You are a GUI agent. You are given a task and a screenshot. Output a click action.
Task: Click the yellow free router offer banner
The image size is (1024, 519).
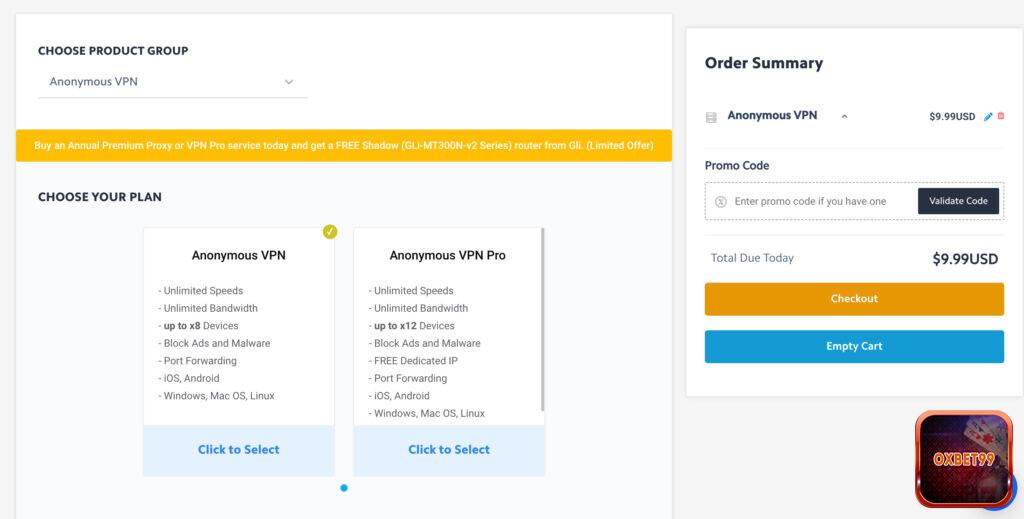point(344,145)
